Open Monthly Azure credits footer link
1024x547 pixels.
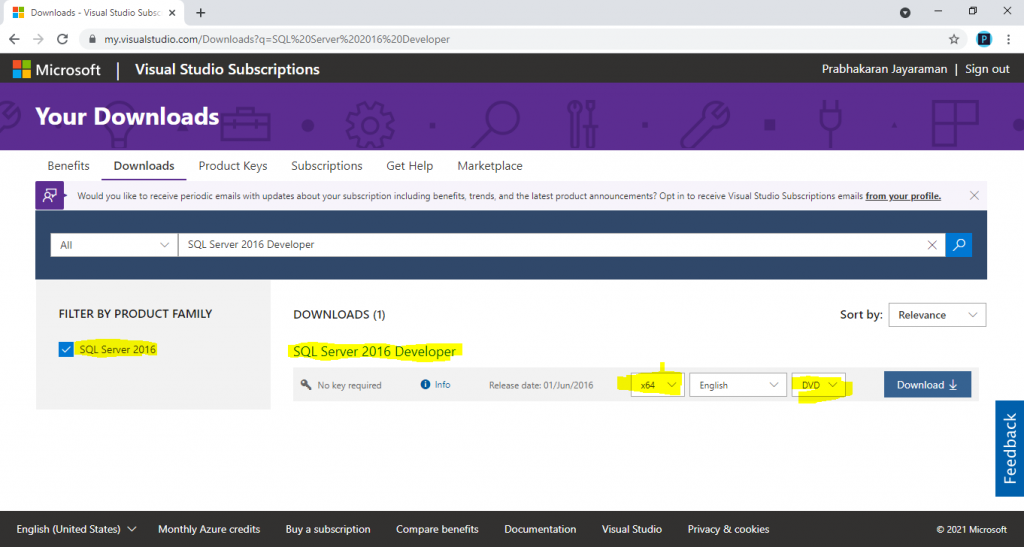coord(209,529)
